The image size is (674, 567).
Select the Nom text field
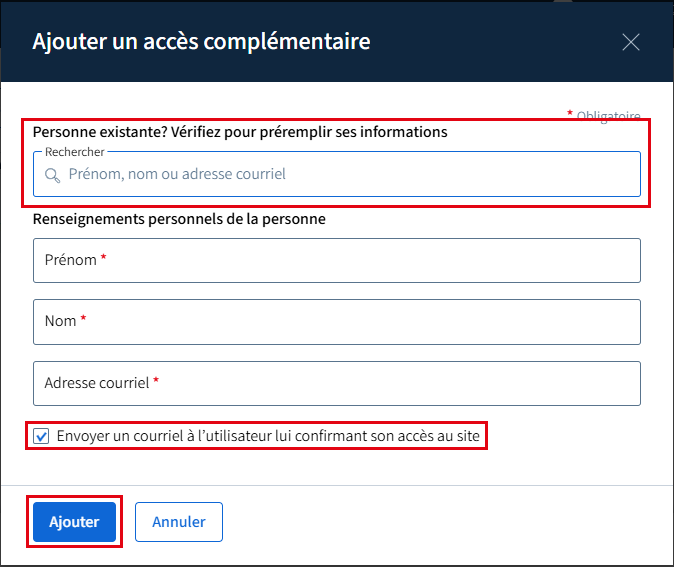tap(337, 322)
